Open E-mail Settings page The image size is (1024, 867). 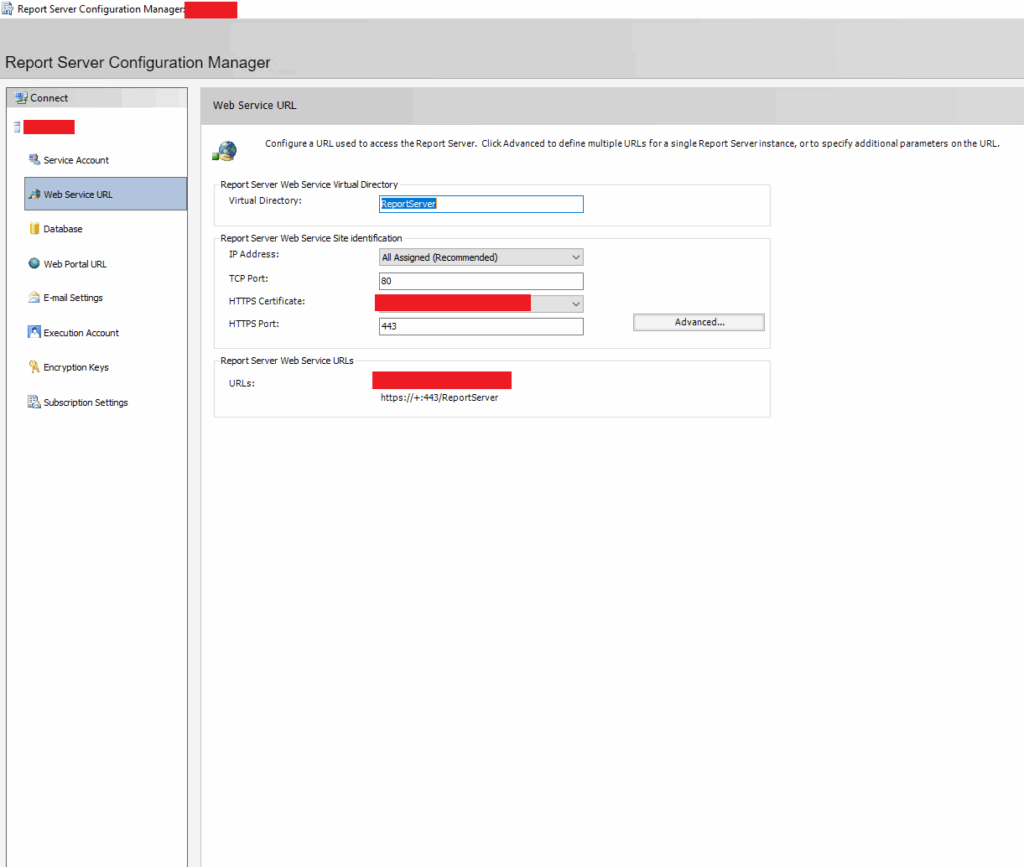point(72,298)
